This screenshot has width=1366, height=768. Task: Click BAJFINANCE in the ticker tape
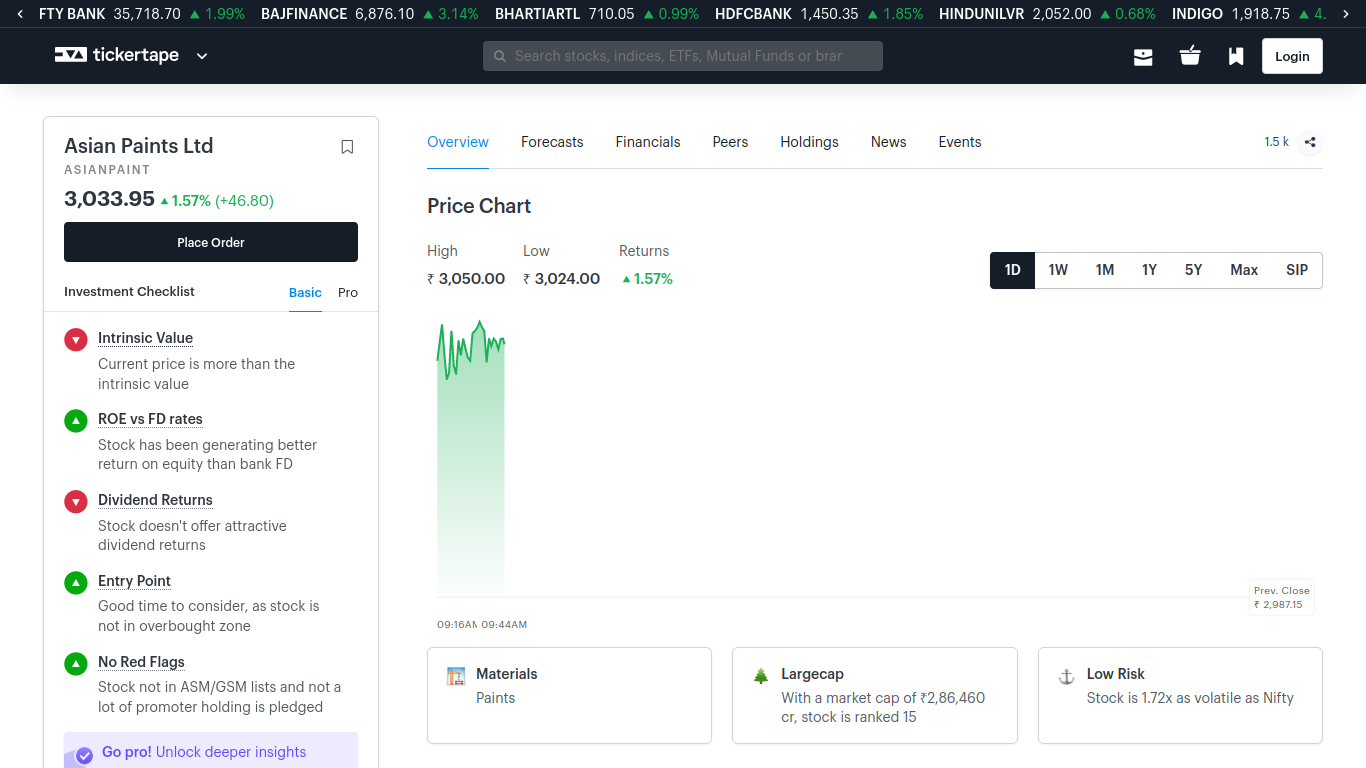(304, 14)
